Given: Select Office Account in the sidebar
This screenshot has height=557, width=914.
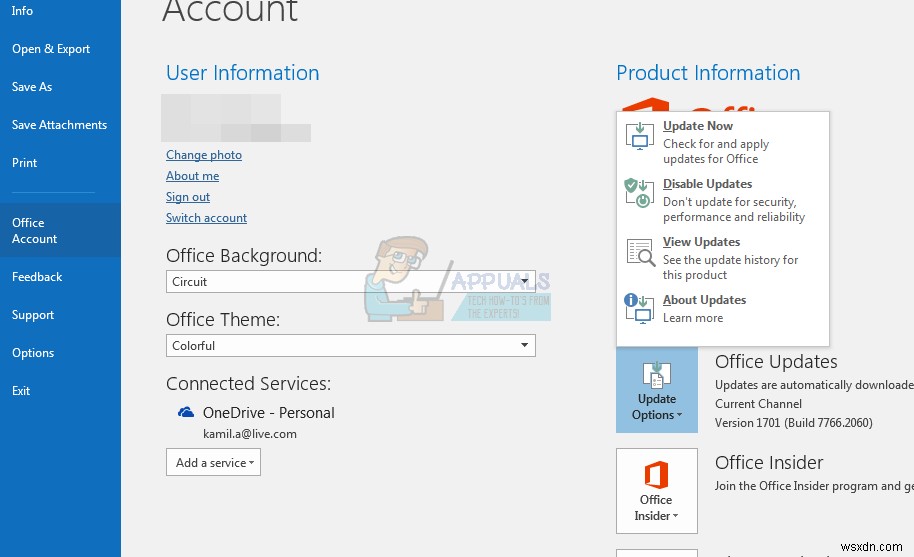Looking at the screenshot, I should click(60, 230).
